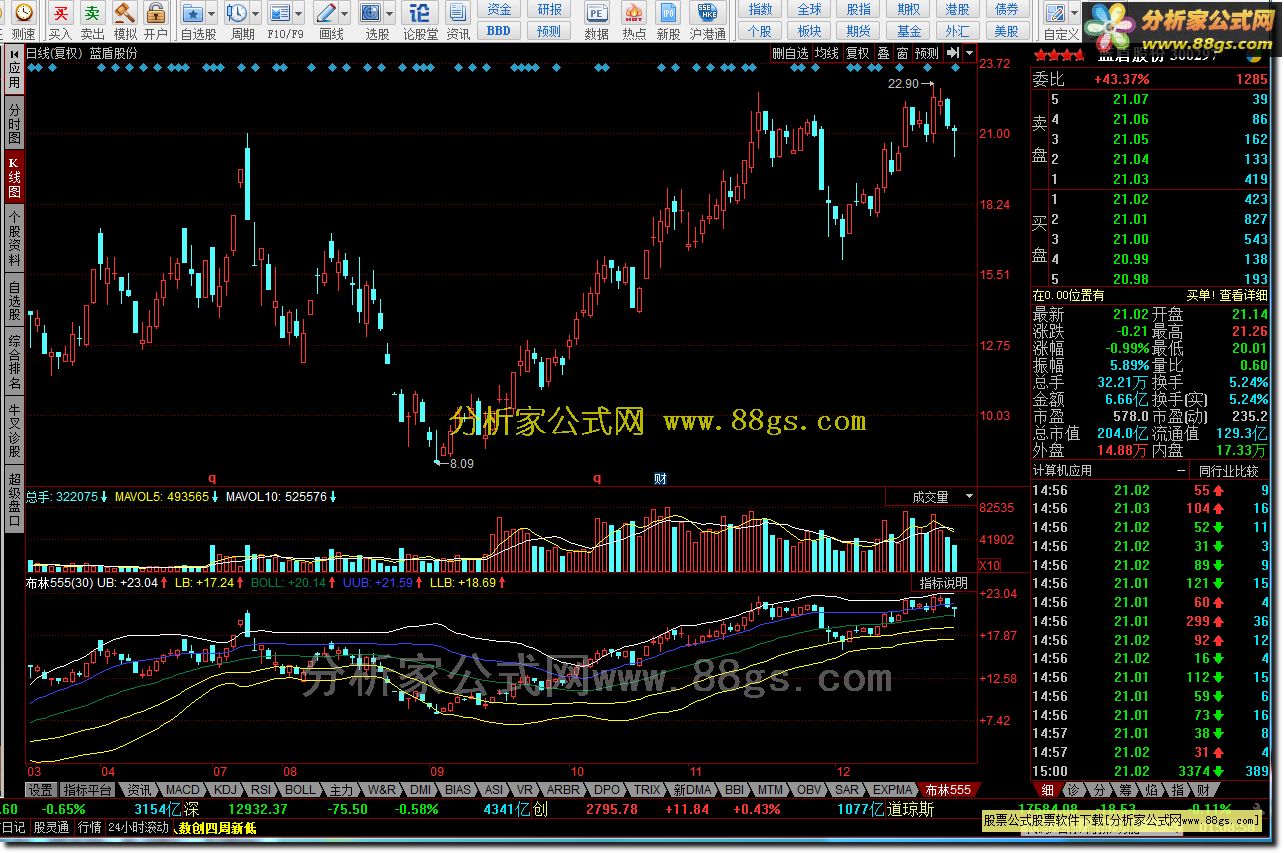Viewport: 1284px width, 853px height.
Task: Open the 沪港通 SSE-HKE icon
Action: coord(708,13)
